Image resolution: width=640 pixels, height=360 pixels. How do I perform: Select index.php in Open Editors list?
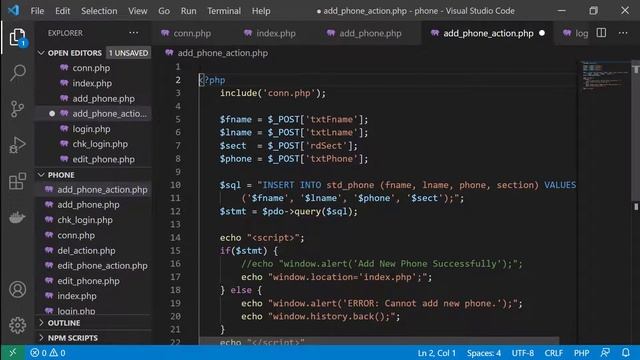tap(92, 83)
